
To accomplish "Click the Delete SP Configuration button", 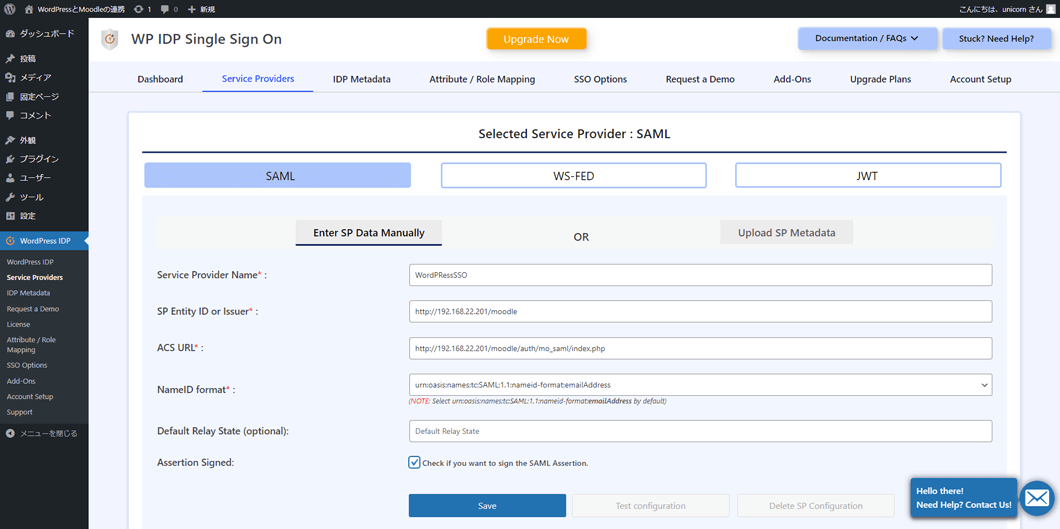I will (816, 505).
